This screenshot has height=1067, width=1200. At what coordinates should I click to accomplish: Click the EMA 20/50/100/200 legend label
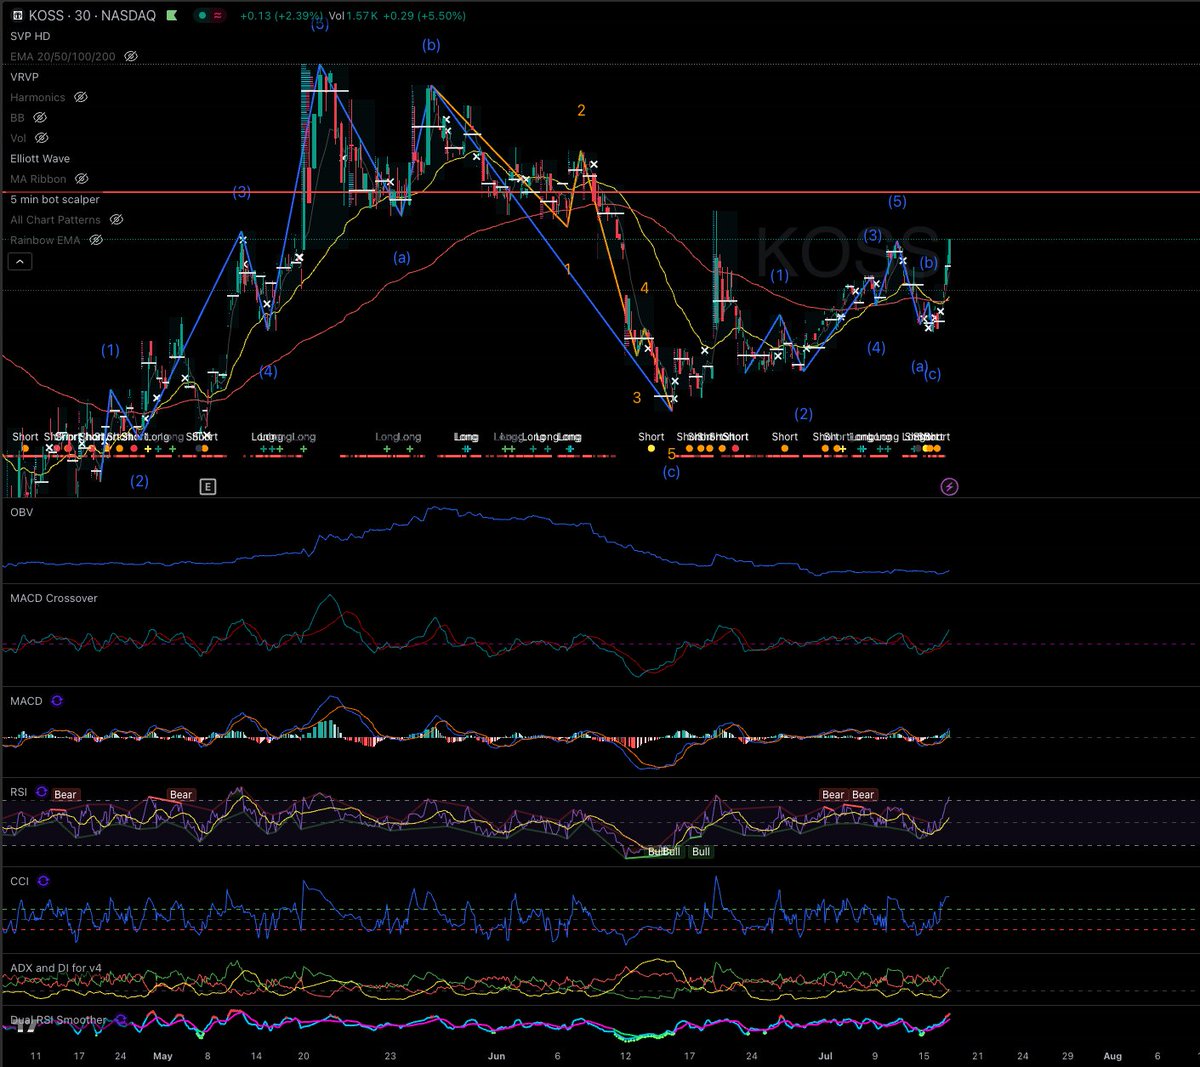point(63,57)
